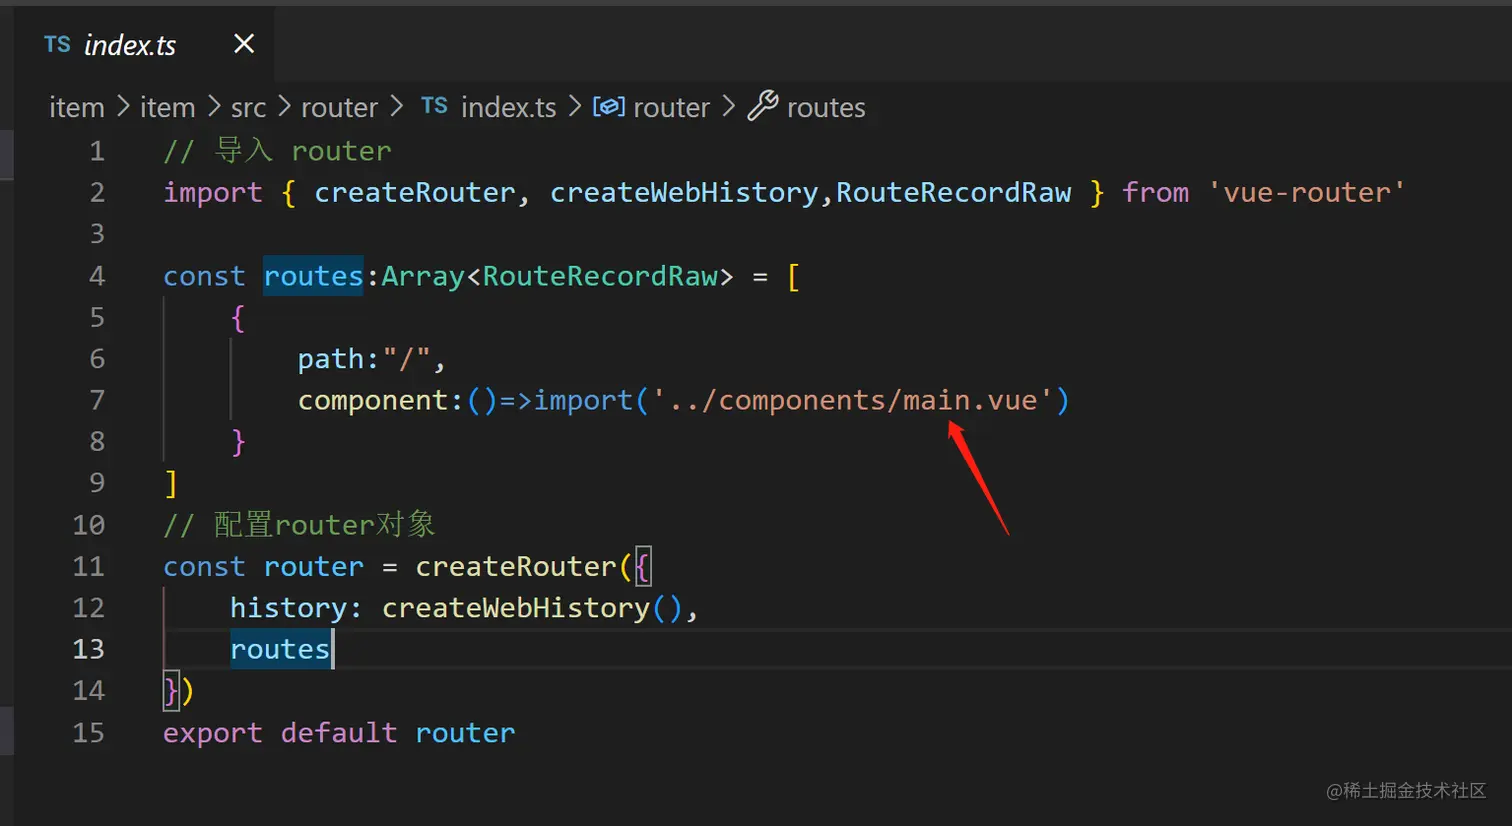Place cursor in the '// 导入 router' comment
This screenshot has height=826, width=1512.
click(277, 151)
